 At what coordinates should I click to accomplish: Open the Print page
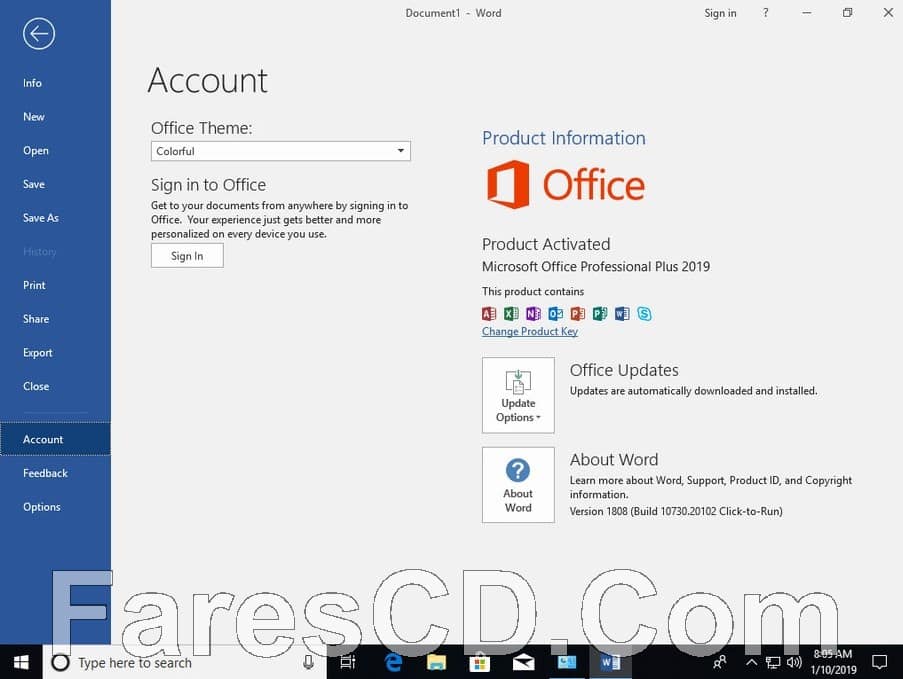[x=34, y=285]
